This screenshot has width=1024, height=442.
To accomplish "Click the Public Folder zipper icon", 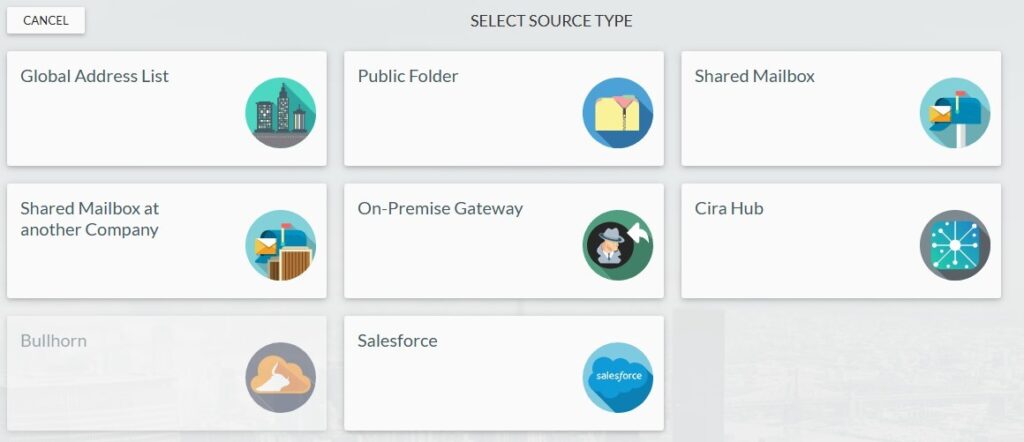I will 618,113.
